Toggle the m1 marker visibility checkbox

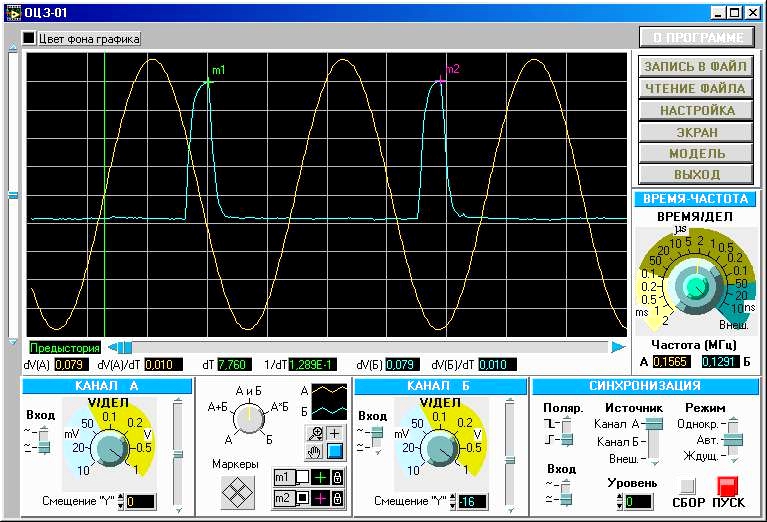(302, 477)
